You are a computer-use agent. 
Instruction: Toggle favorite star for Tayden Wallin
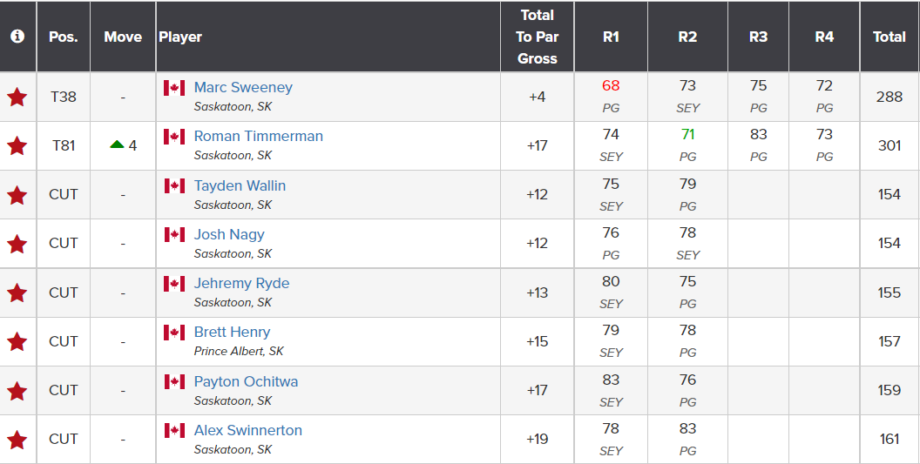(x=17, y=195)
